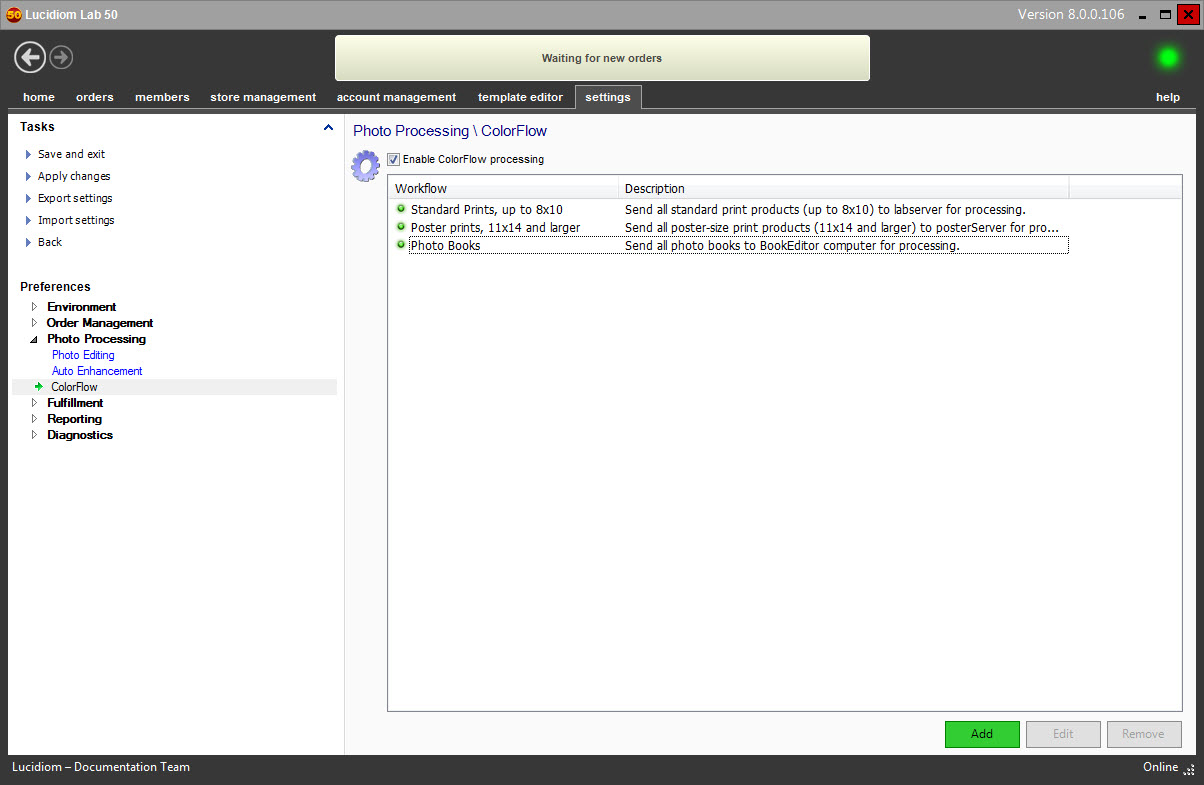
Task: Click the Workflow column header
Action: (x=503, y=188)
